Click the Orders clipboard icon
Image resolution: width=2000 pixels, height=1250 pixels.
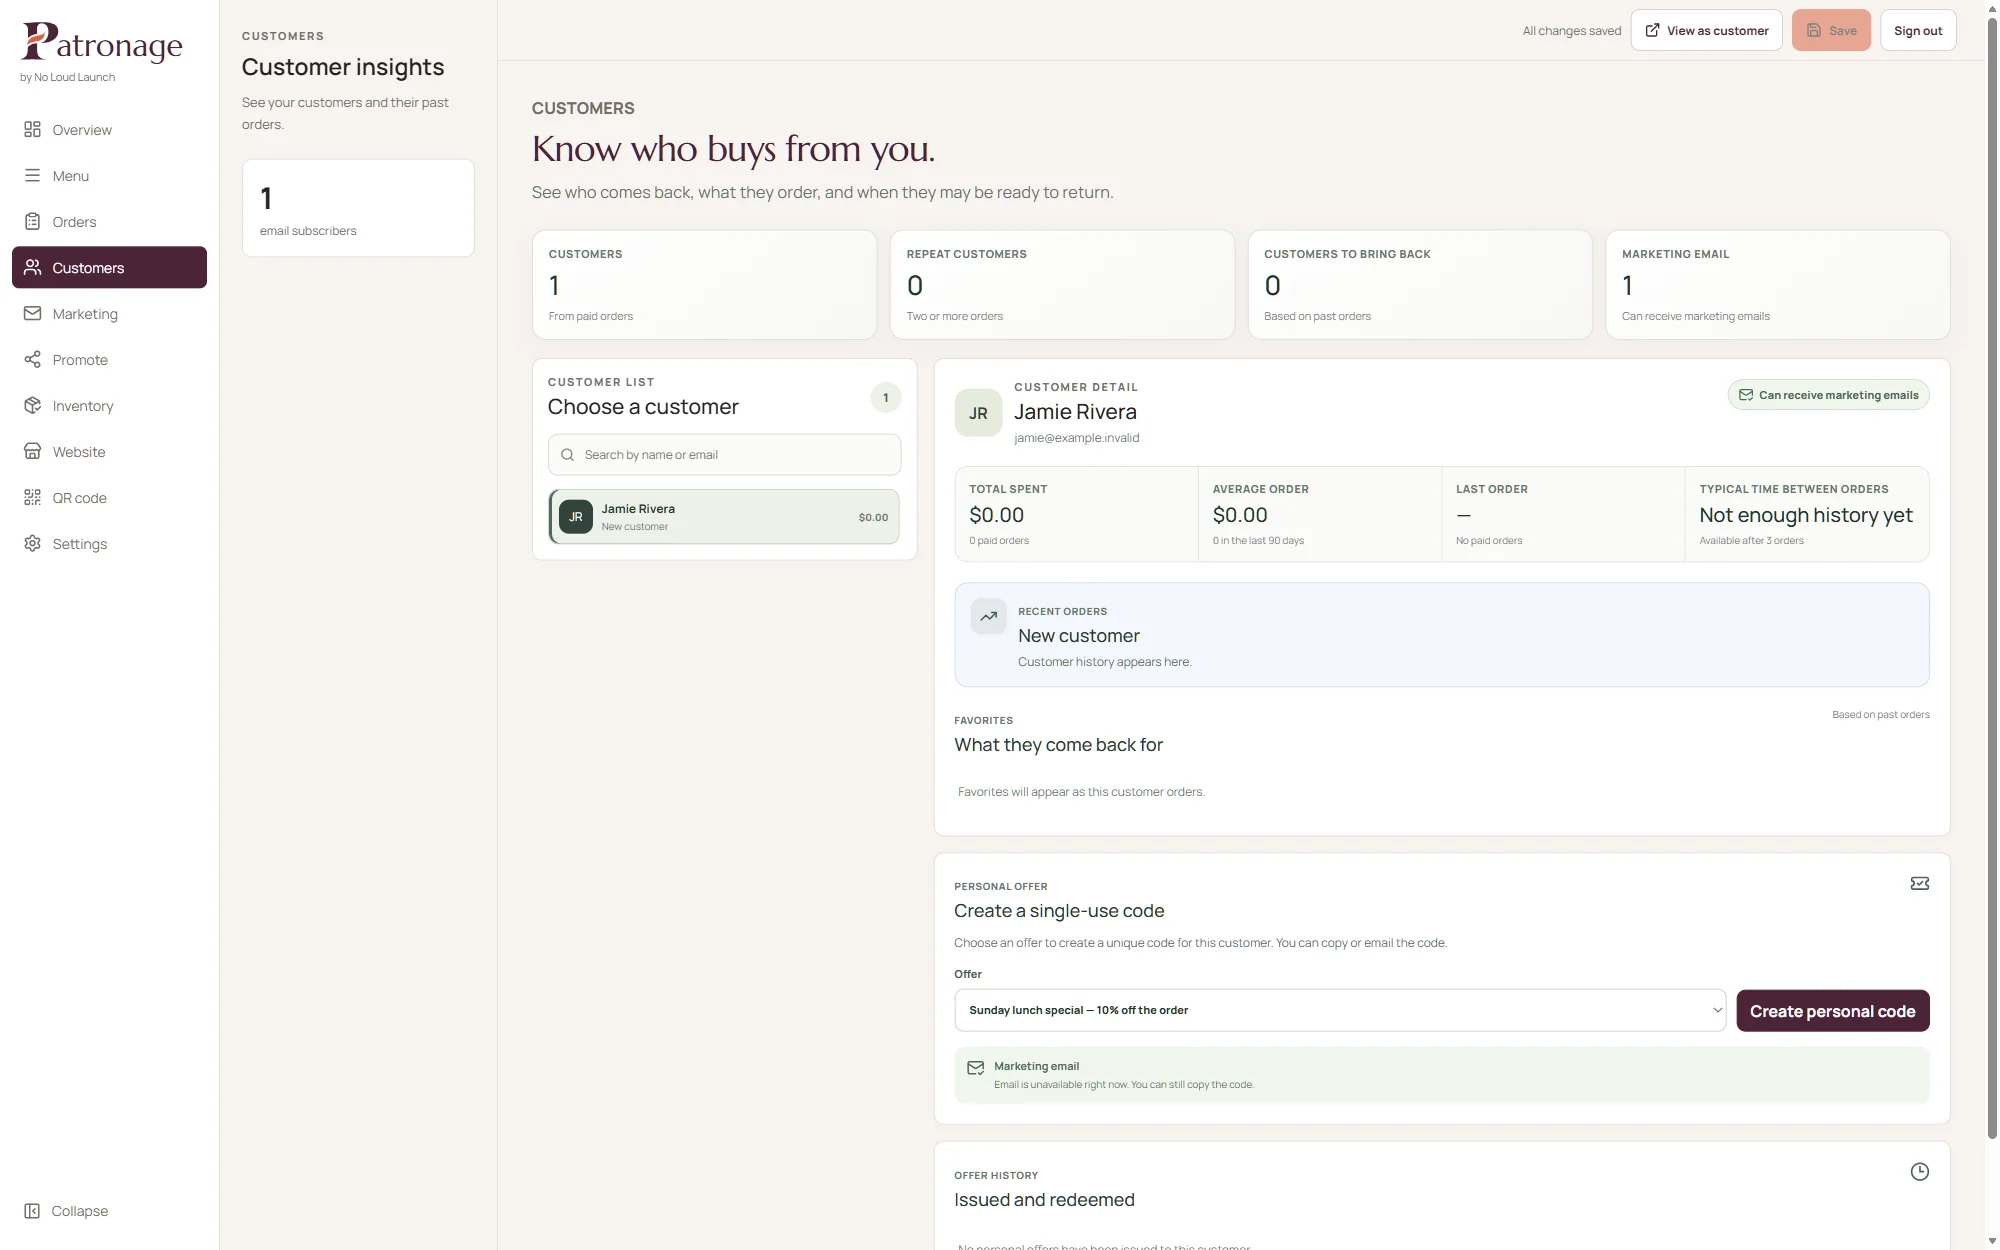point(32,221)
